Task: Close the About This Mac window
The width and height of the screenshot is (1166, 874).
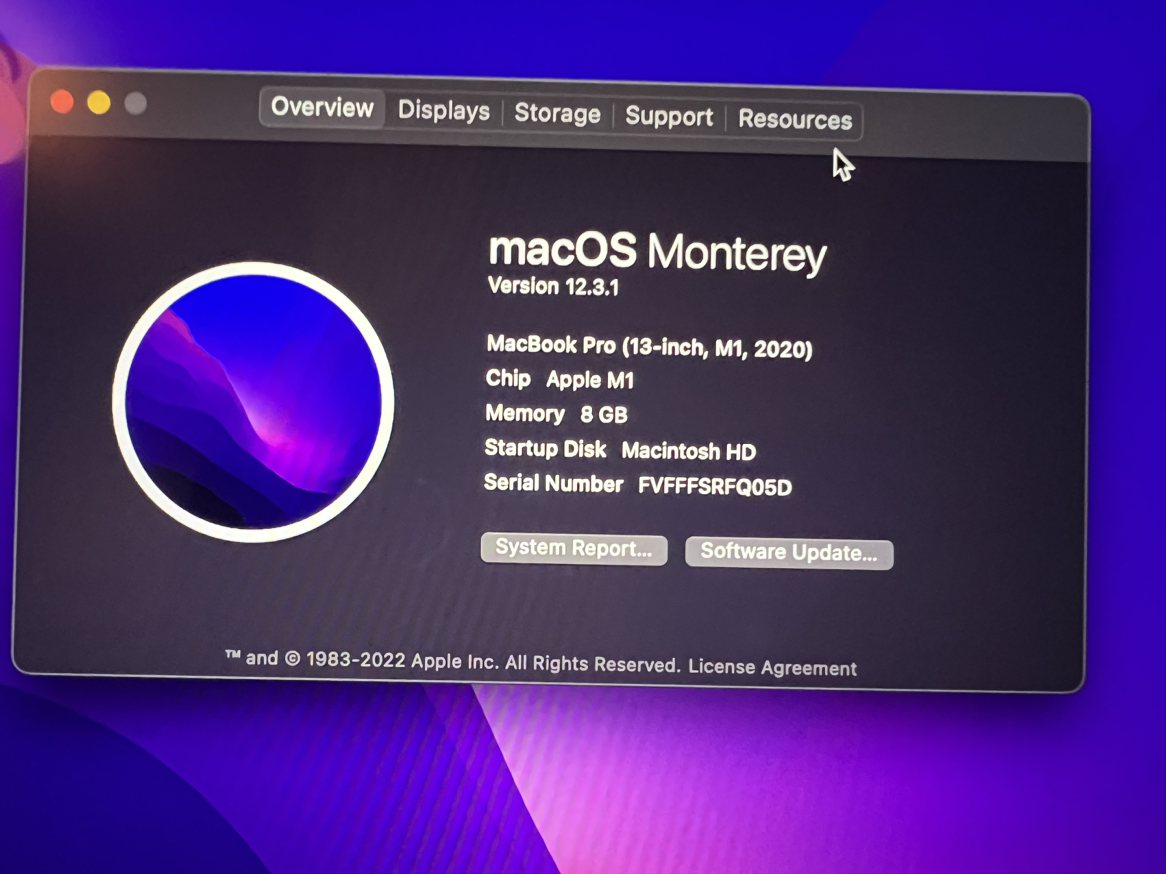Action: pos(62,101)
